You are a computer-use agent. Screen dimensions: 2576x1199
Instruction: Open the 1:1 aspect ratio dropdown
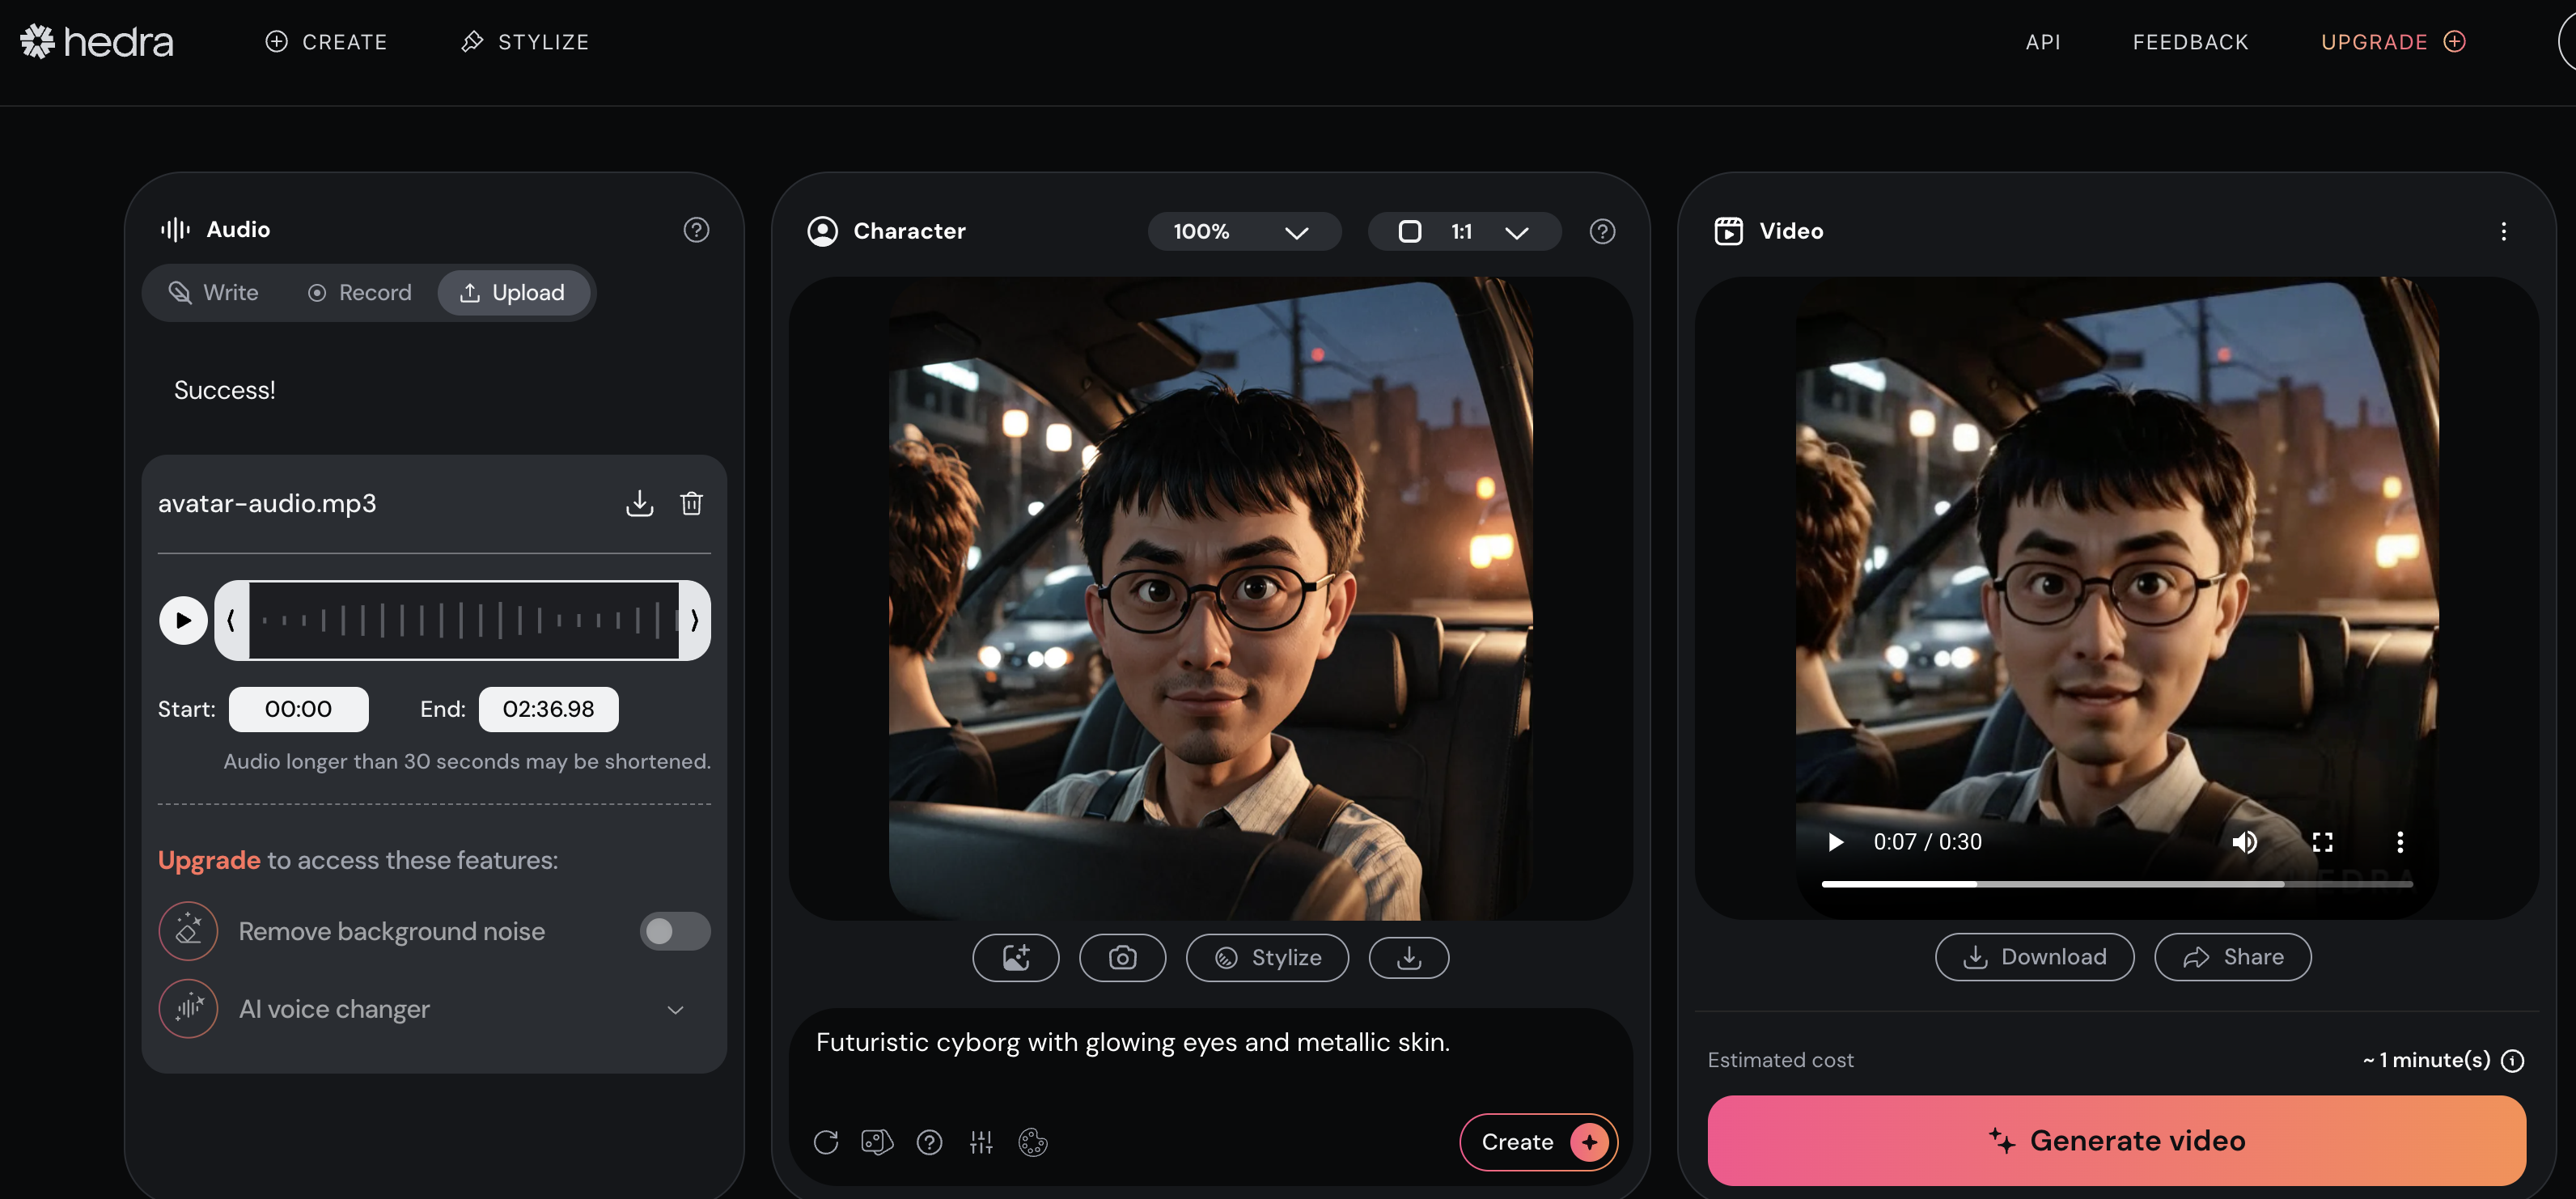(1463, 232)
